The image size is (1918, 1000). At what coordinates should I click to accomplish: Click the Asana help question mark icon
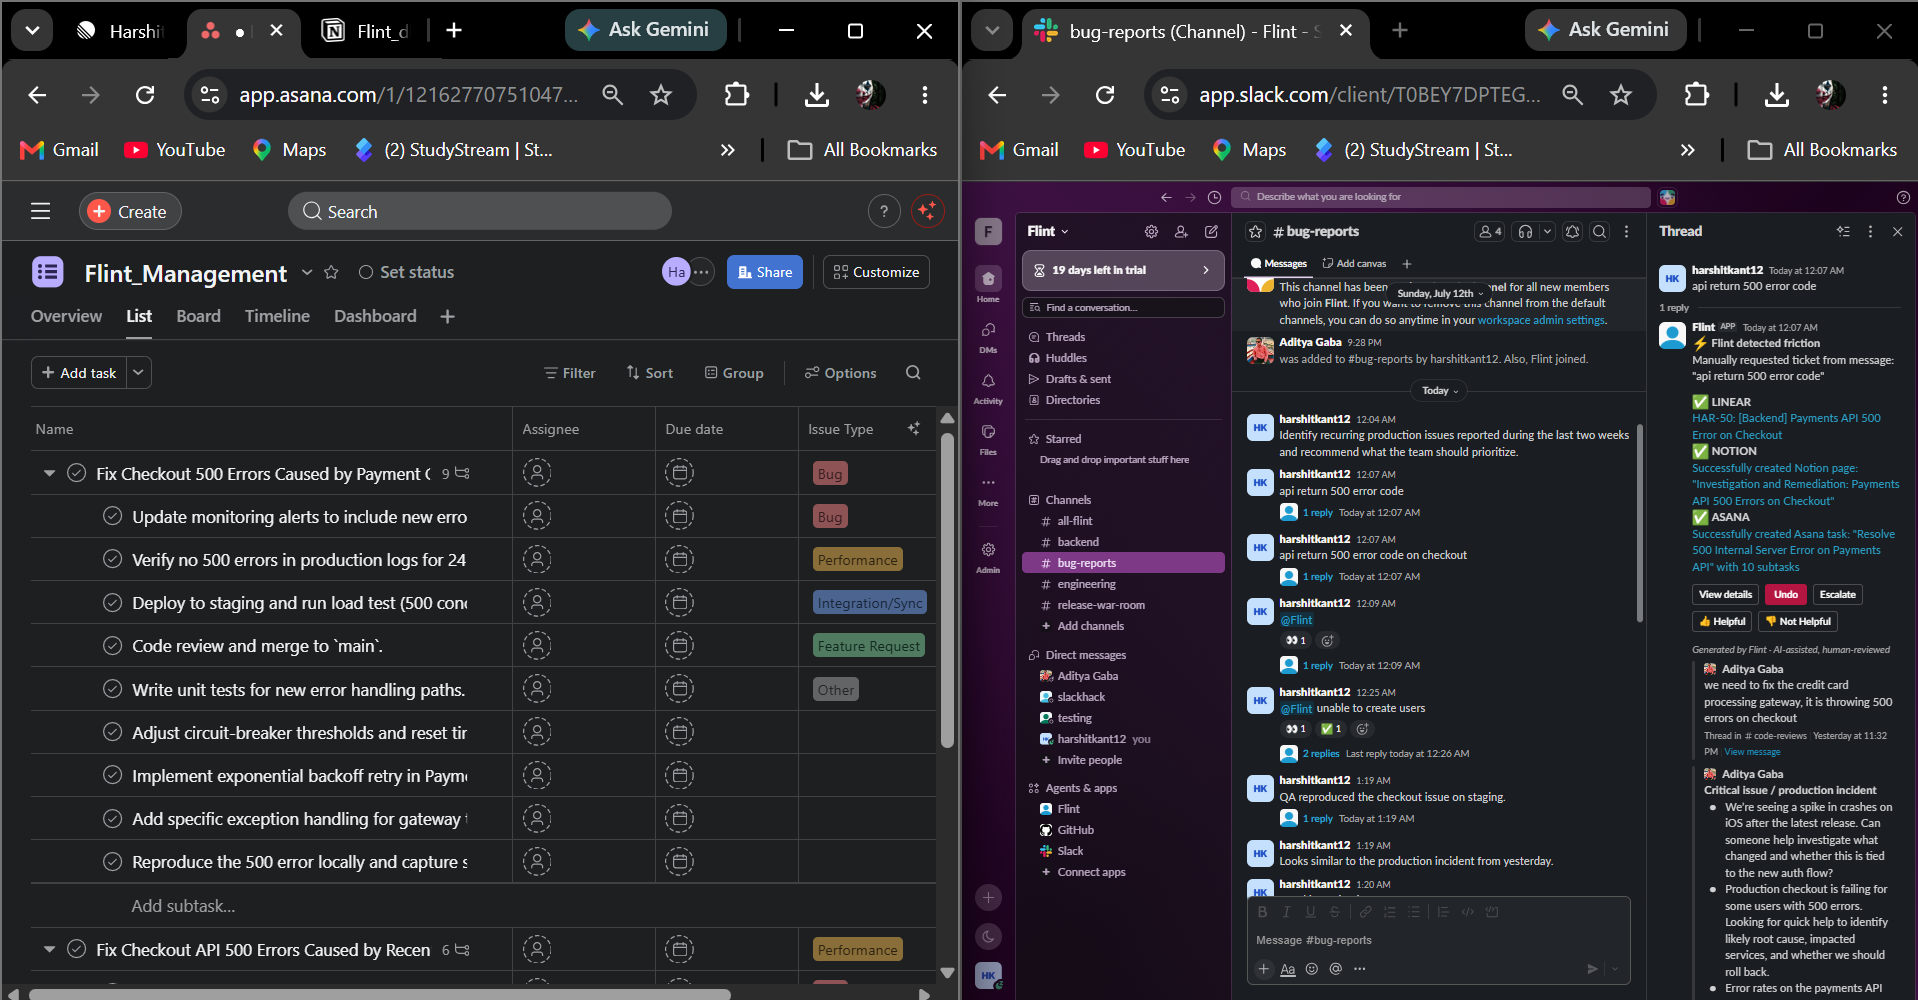coord(883,211)
